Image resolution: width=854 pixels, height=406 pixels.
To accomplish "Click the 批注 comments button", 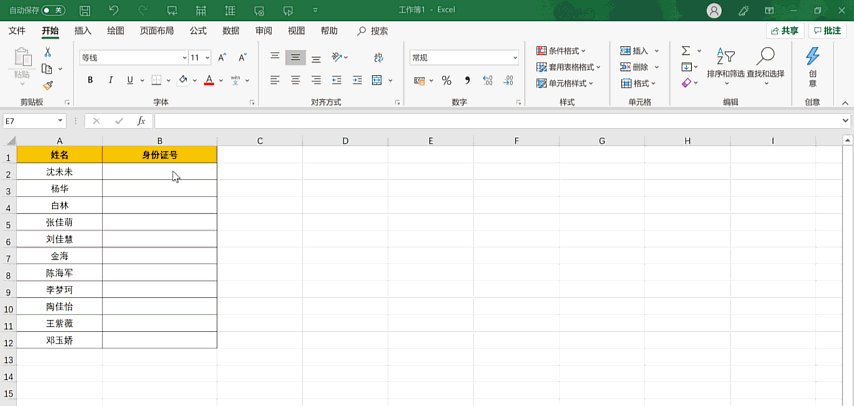I will click(x=827, y=31).
